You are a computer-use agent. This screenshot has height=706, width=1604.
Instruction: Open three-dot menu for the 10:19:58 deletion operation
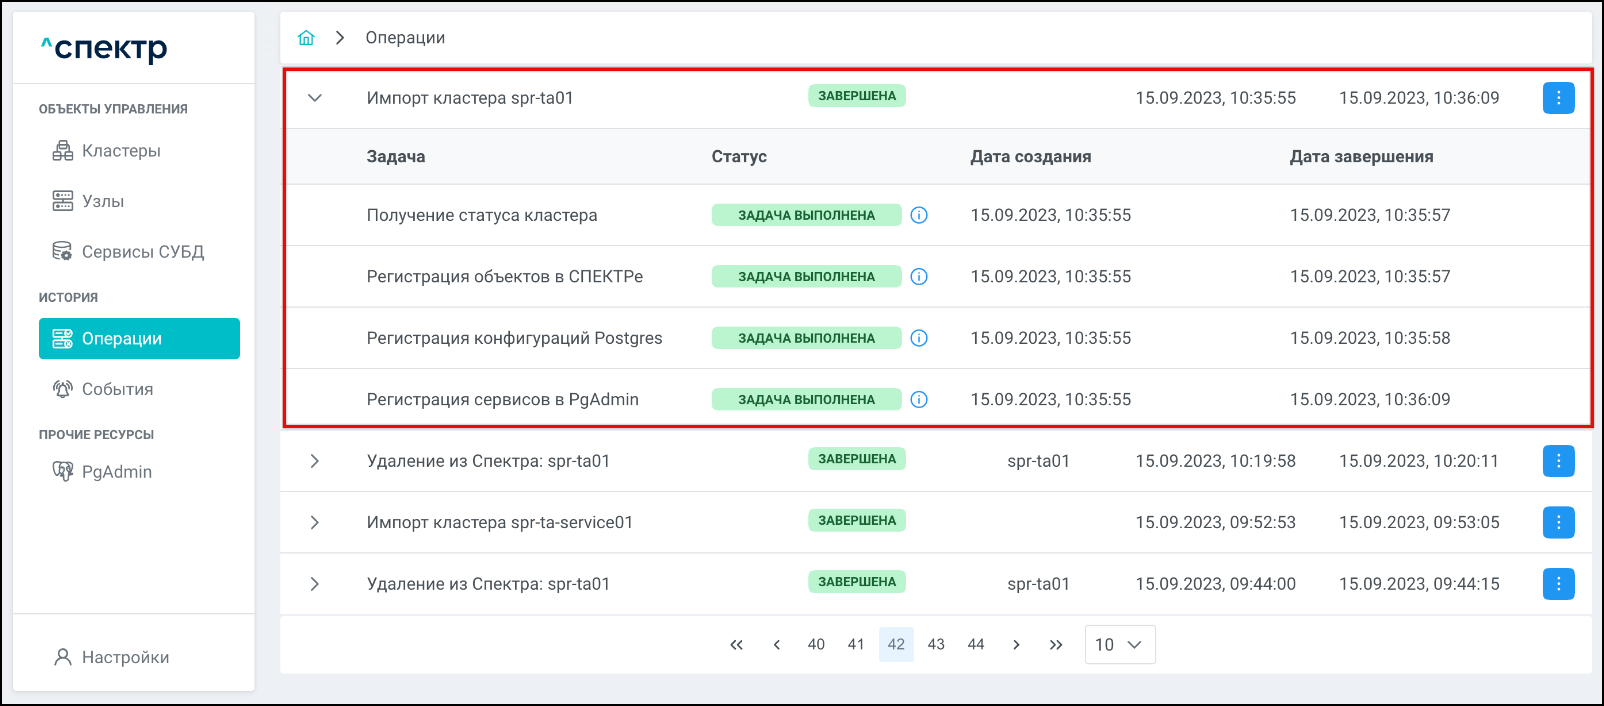click(x=1558, y=461)
